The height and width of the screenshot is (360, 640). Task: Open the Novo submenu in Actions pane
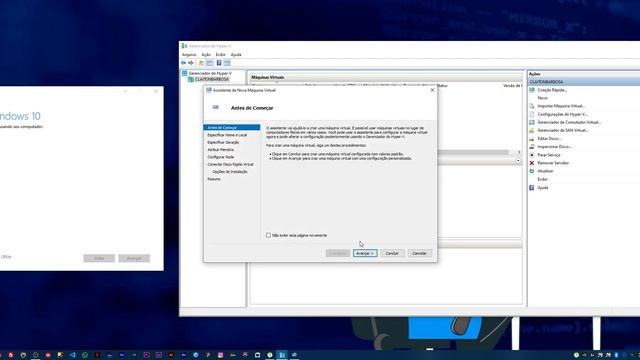pyautogui.click(x=542, y=98)
